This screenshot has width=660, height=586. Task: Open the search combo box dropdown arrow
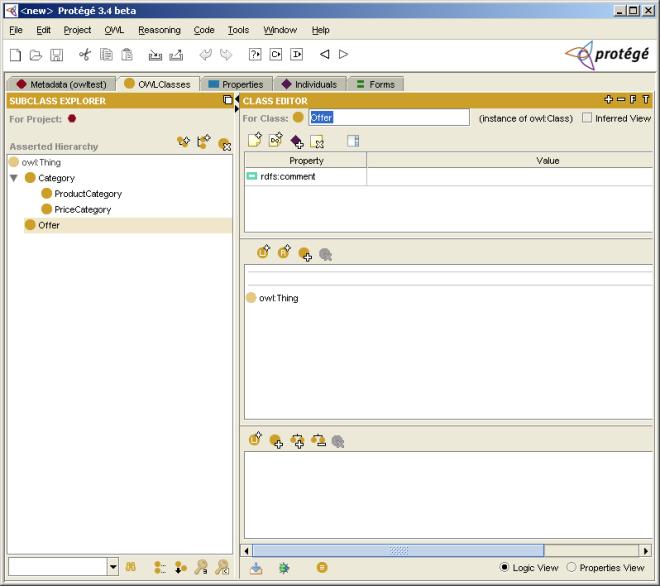point(113,567)
